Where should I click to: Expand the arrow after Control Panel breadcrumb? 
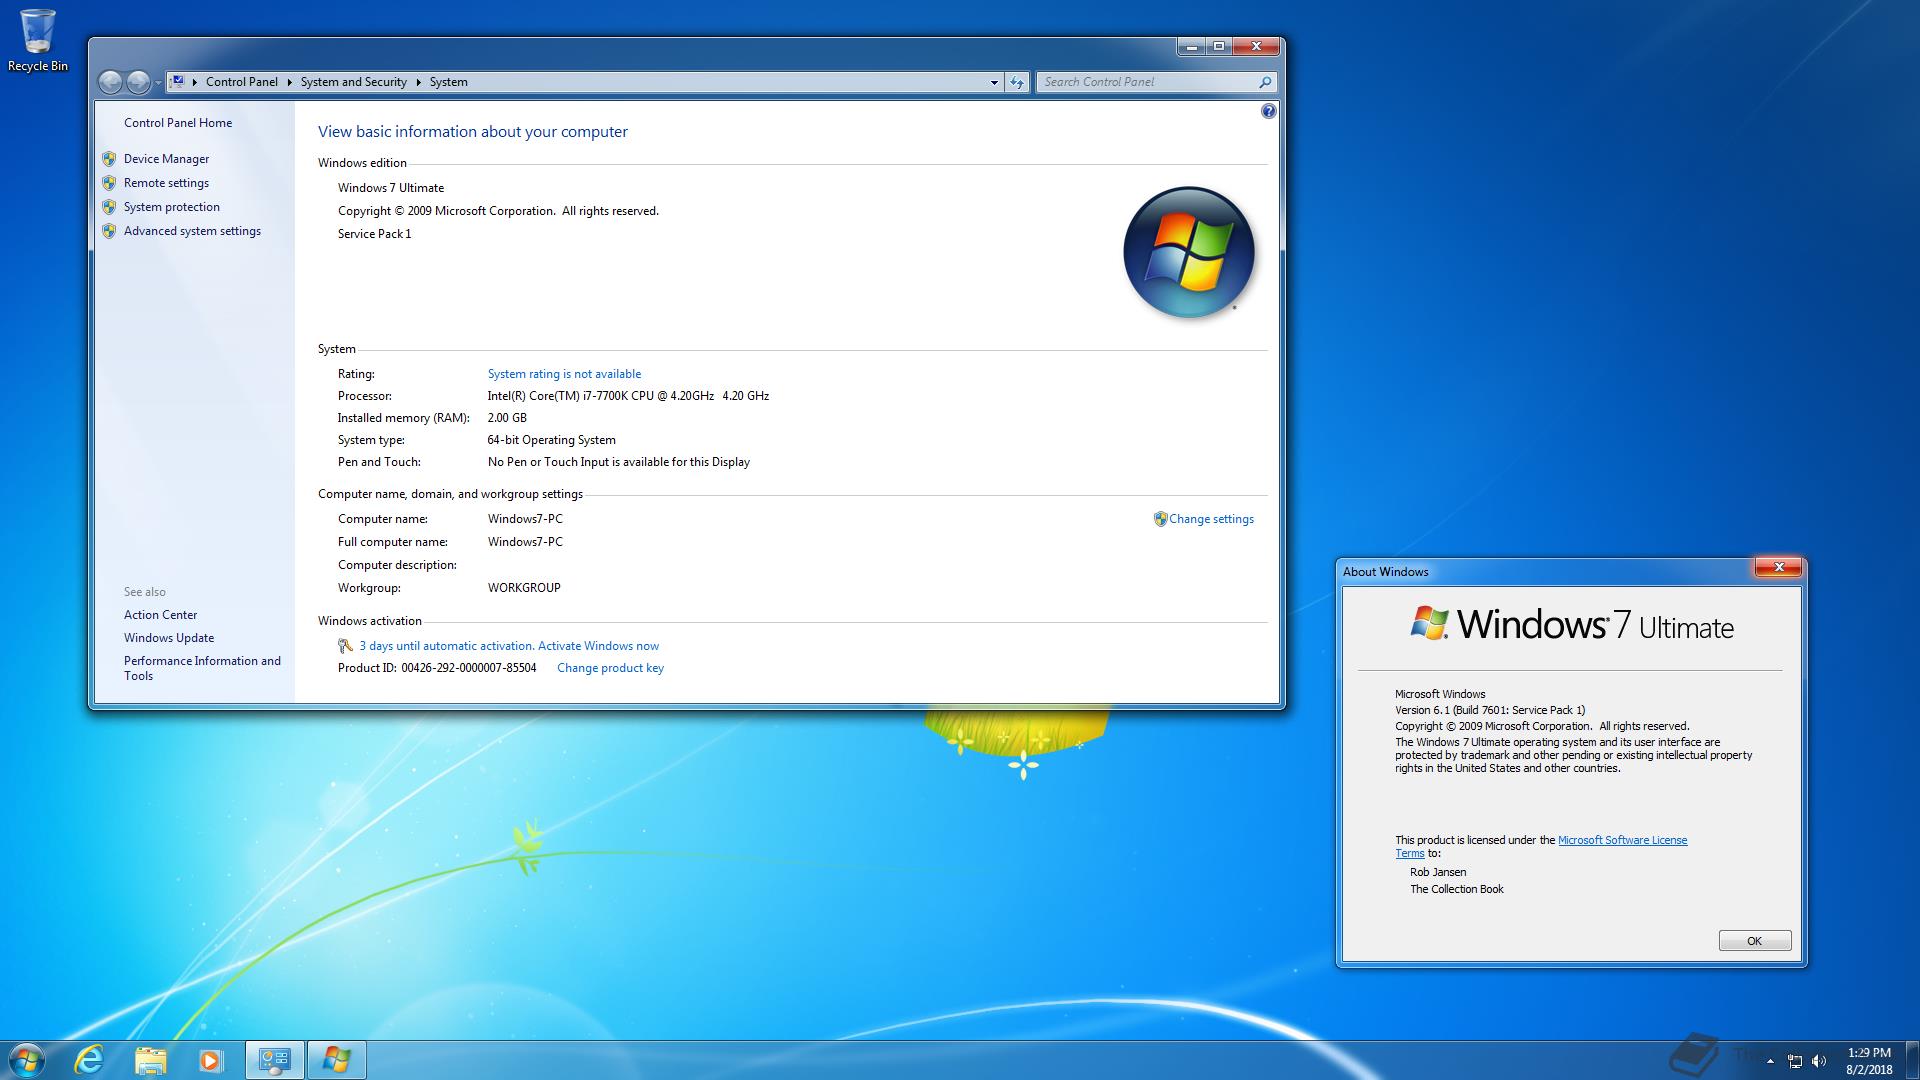click(289, 82)
